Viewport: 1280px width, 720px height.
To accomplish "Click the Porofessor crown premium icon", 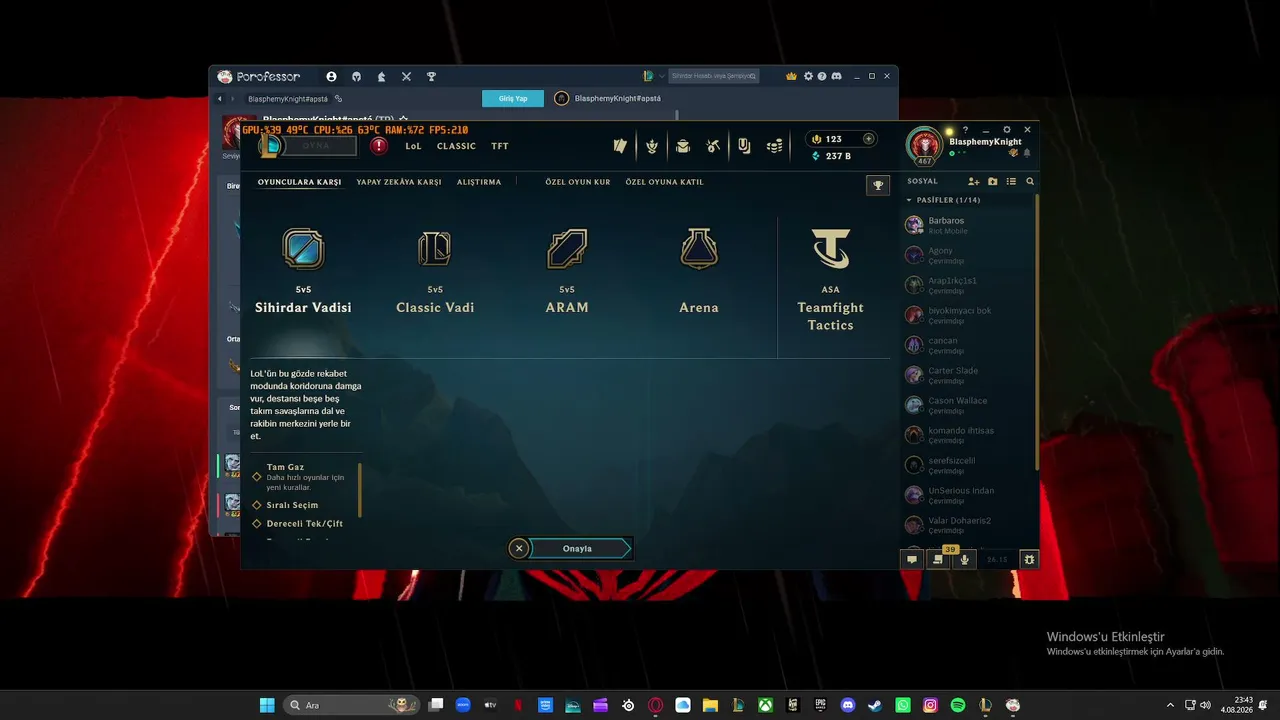I will coord(791,76).
